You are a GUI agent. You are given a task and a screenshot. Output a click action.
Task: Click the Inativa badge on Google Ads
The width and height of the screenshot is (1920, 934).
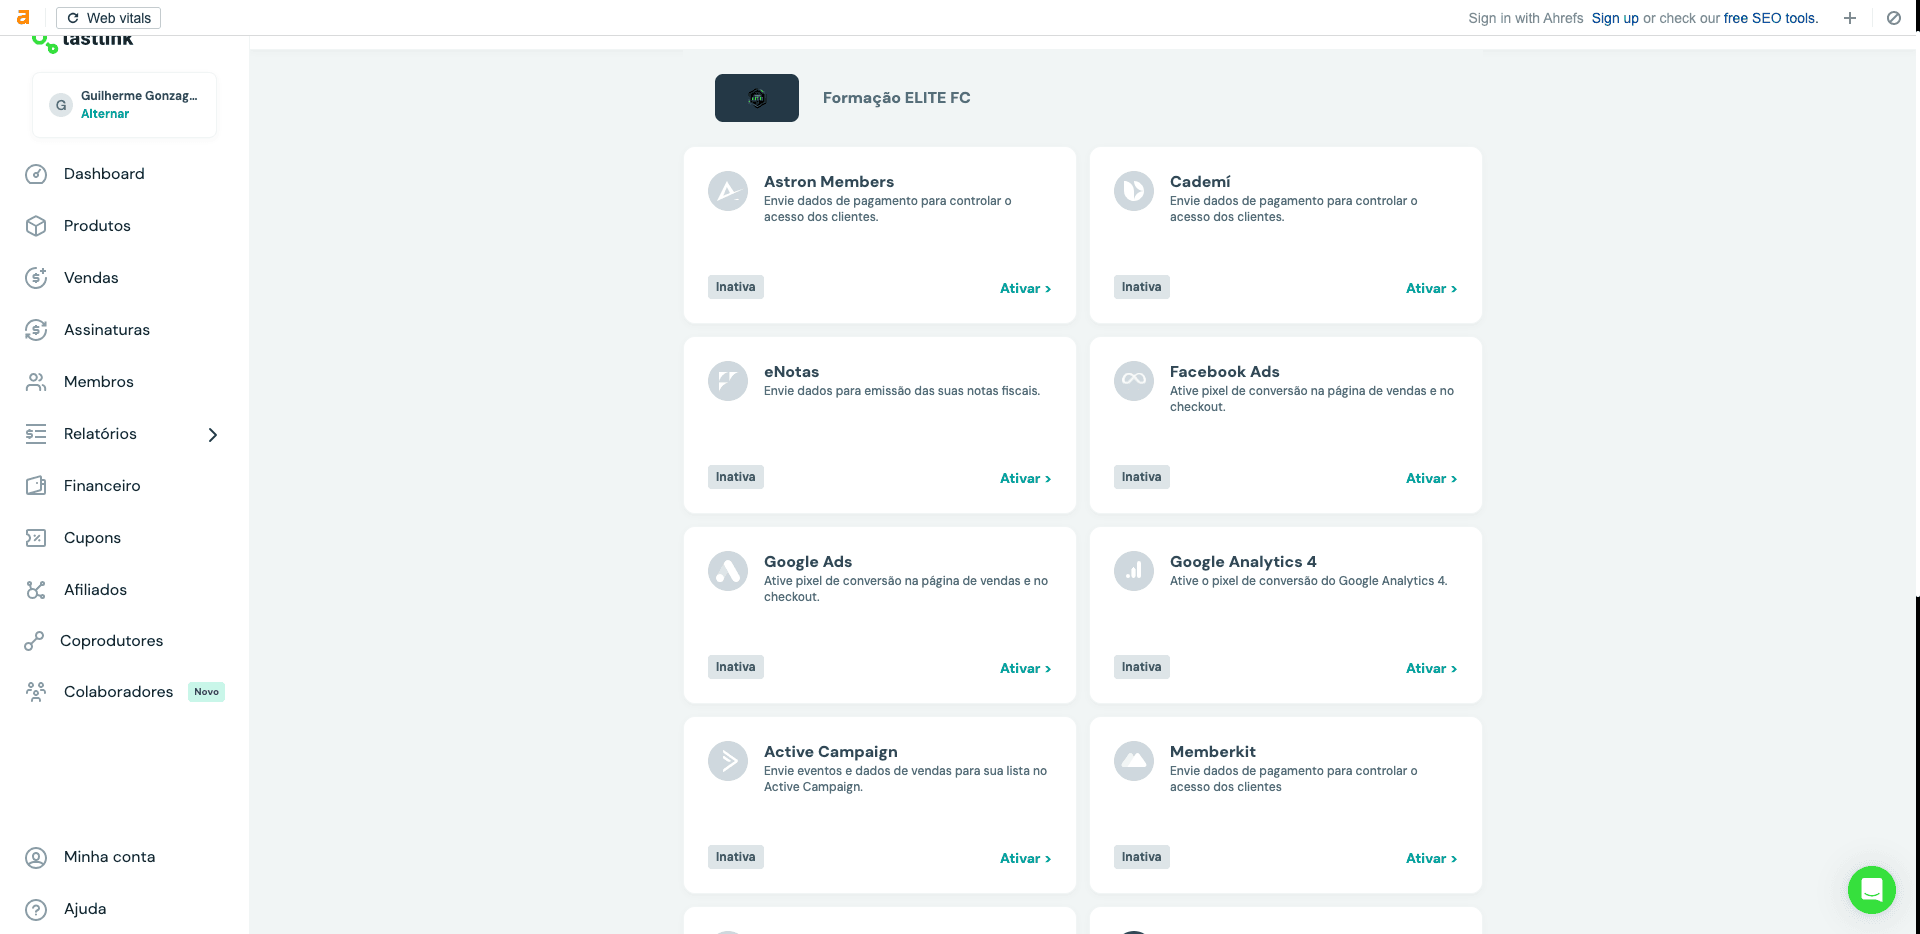[736, 667]
